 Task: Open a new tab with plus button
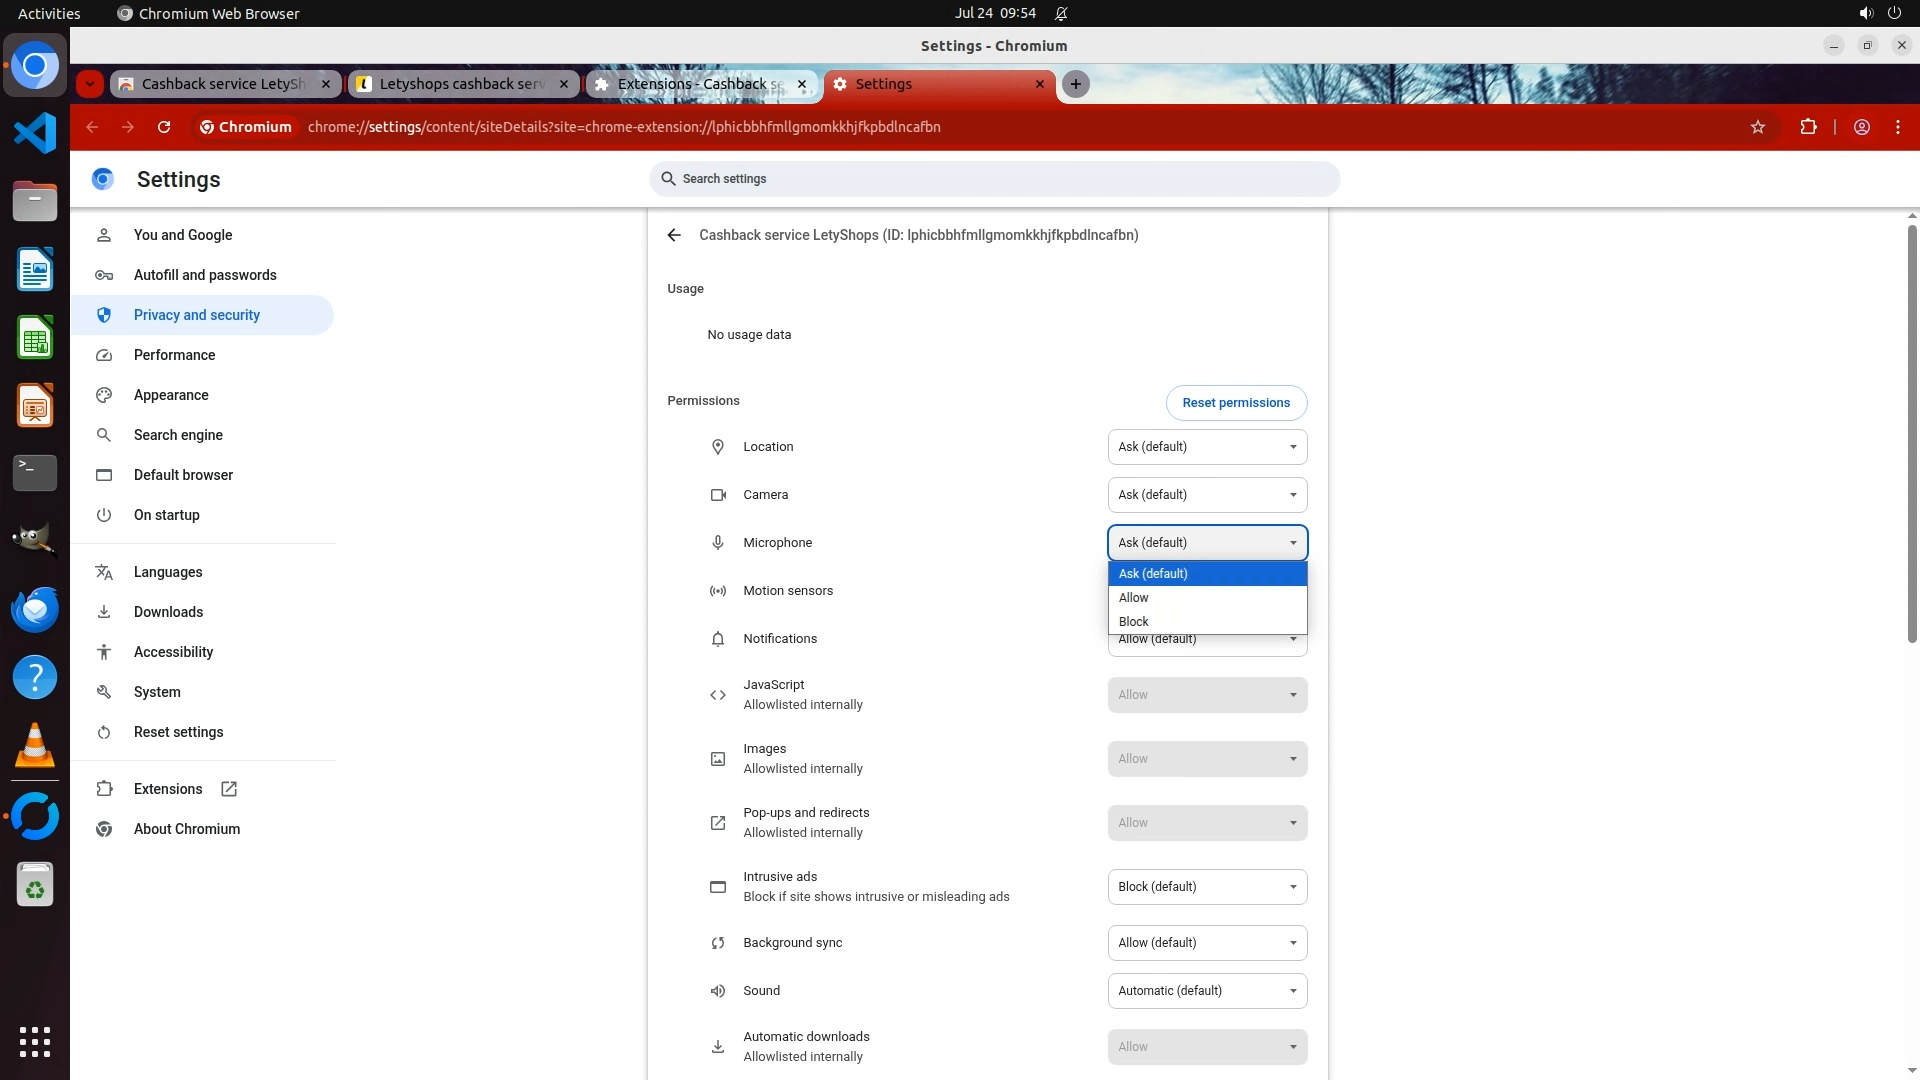1076,84
